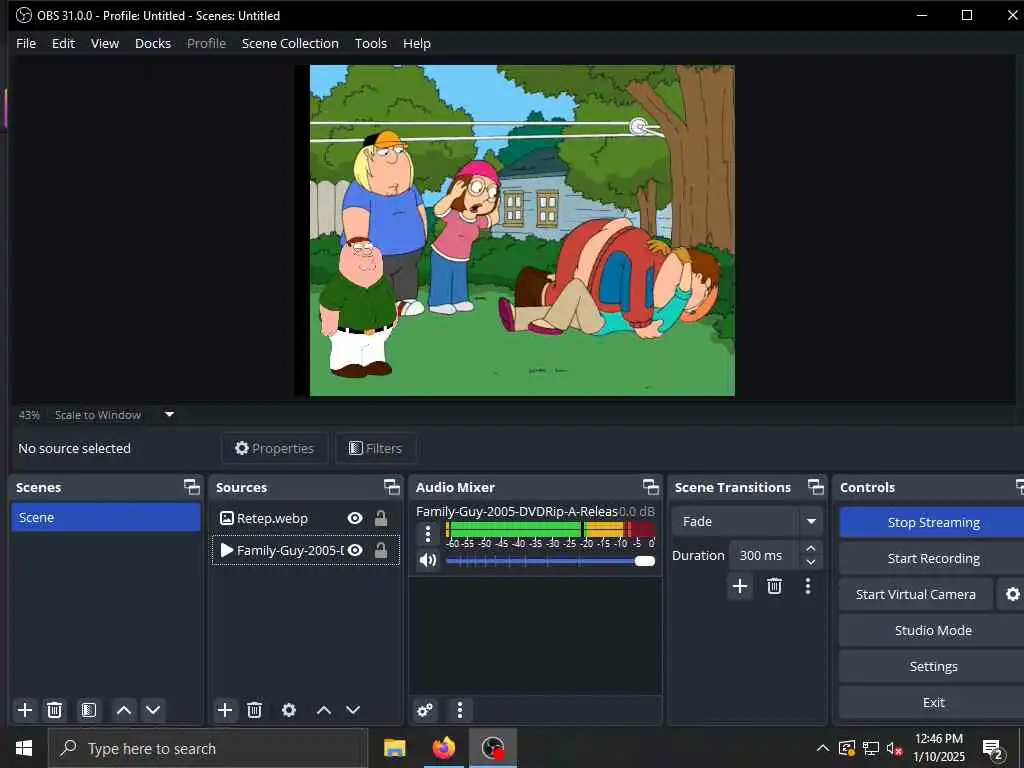Open virtual camera settings gear
Viewport: 1024px width, 768px height.
coord(1012,594)
